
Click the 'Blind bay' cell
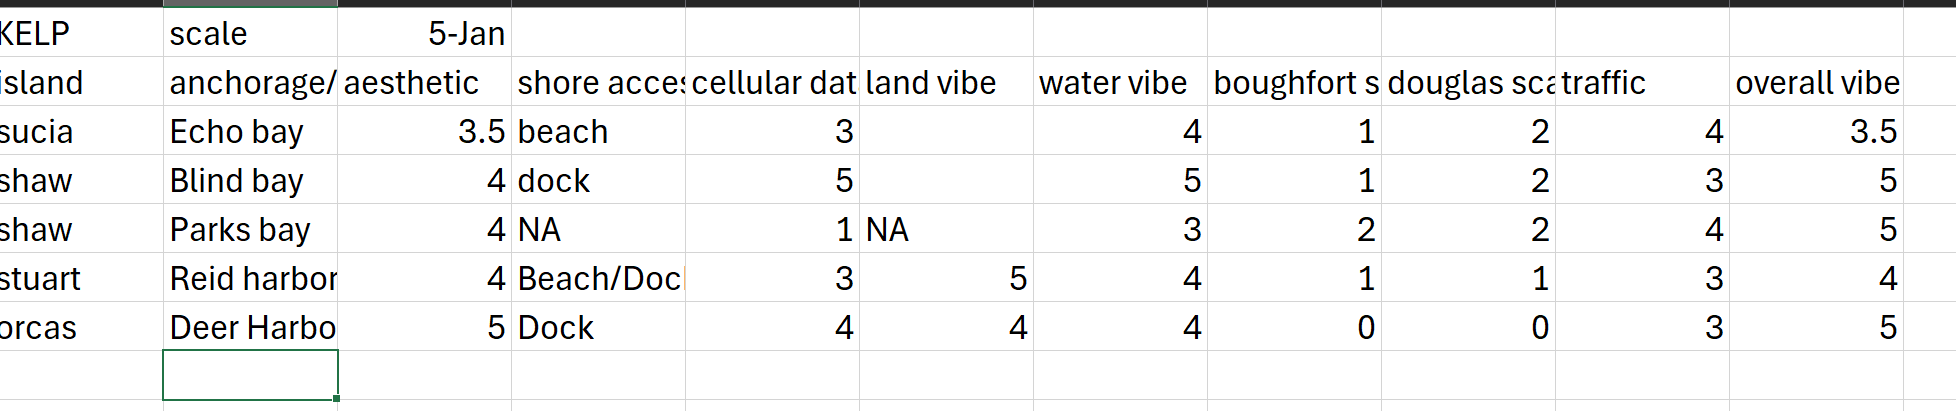[x=250, y=180]
